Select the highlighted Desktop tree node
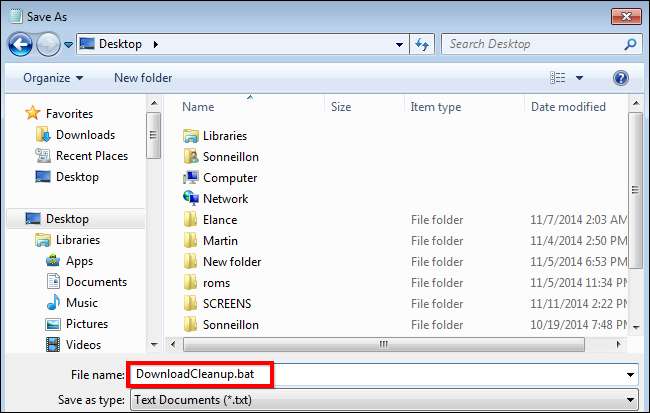The width and height of the screenshot is (650, 413). tap(76, 219)
